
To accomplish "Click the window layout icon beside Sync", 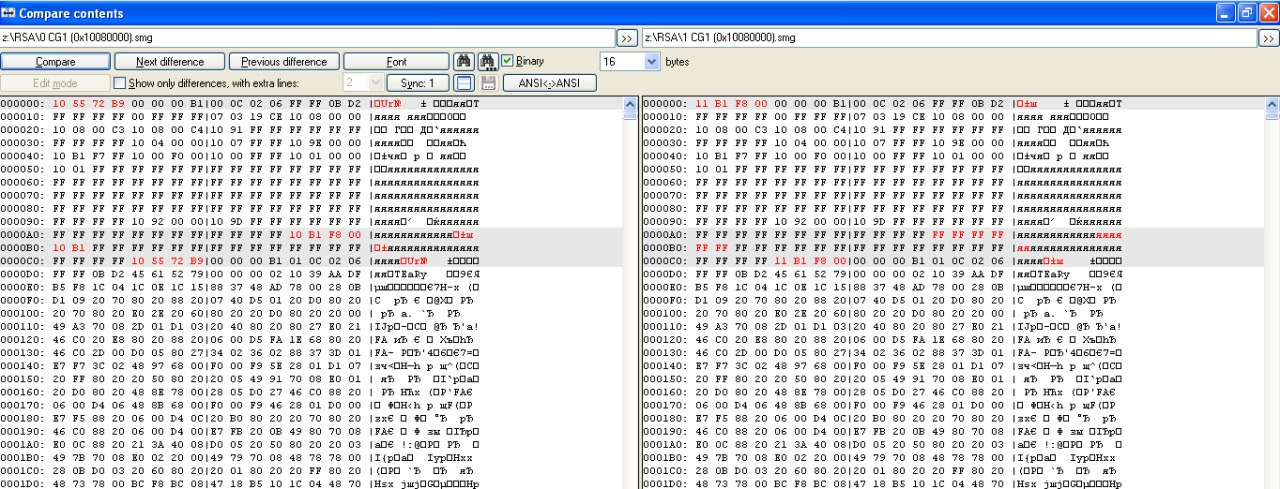I will [x=464, y=83].
